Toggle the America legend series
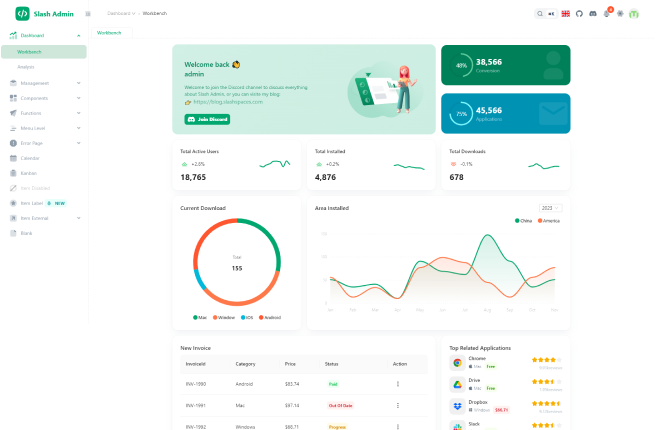The image size is (656, 430). [x=549, y=220]
